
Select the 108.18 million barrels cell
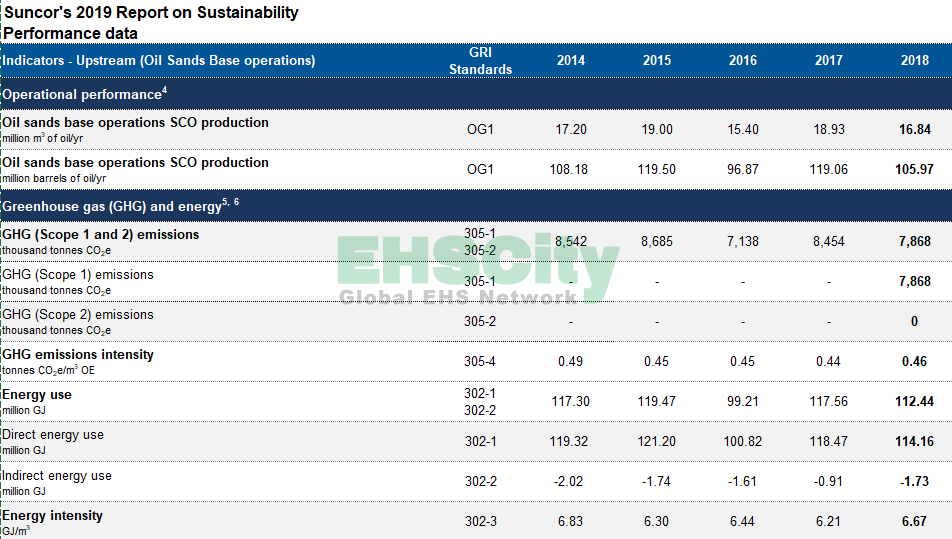[x=569, y=169]
